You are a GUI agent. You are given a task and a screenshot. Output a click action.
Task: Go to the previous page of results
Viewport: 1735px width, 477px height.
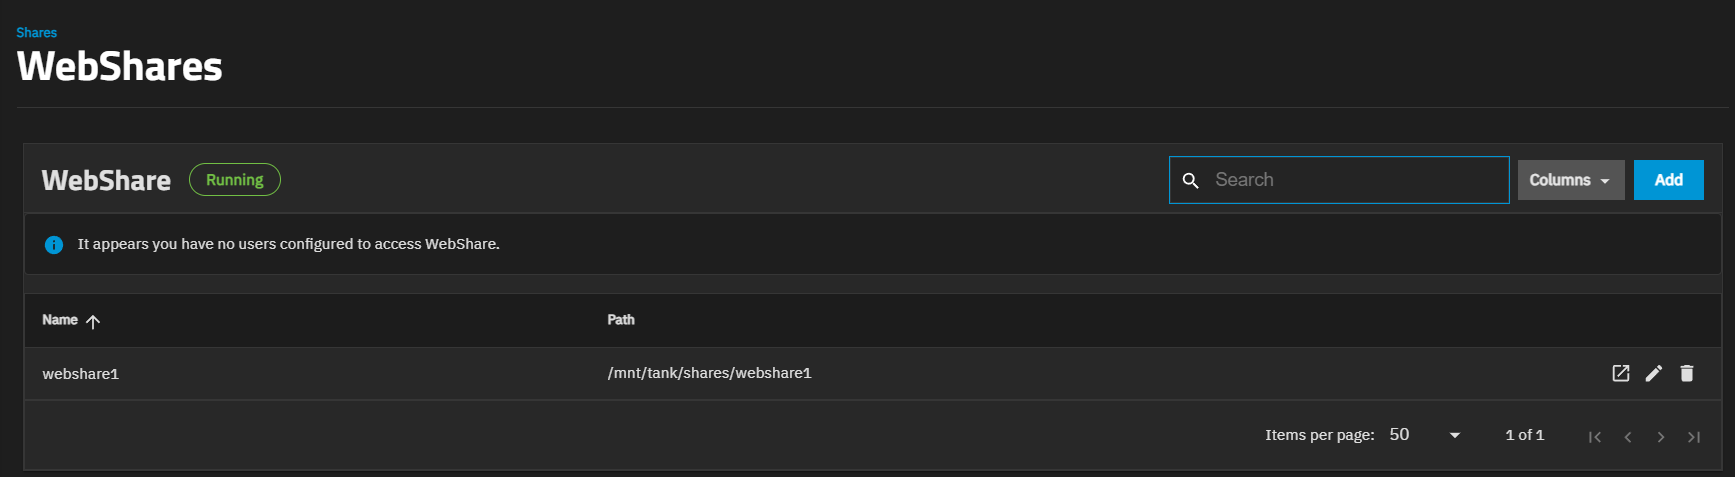[x=1628, y=436]
